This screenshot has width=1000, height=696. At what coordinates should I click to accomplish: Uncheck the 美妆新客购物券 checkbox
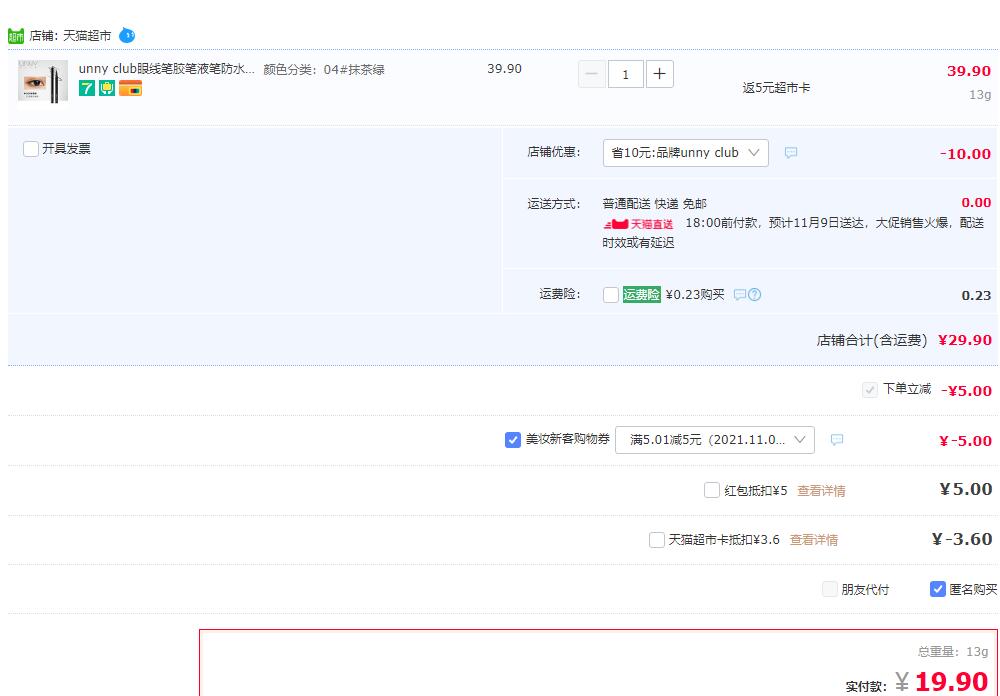(513, 440)
